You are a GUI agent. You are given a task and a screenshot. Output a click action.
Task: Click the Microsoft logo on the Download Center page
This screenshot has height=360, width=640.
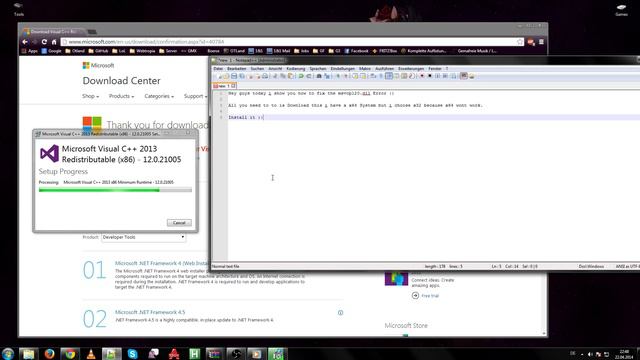pos(98,65)
